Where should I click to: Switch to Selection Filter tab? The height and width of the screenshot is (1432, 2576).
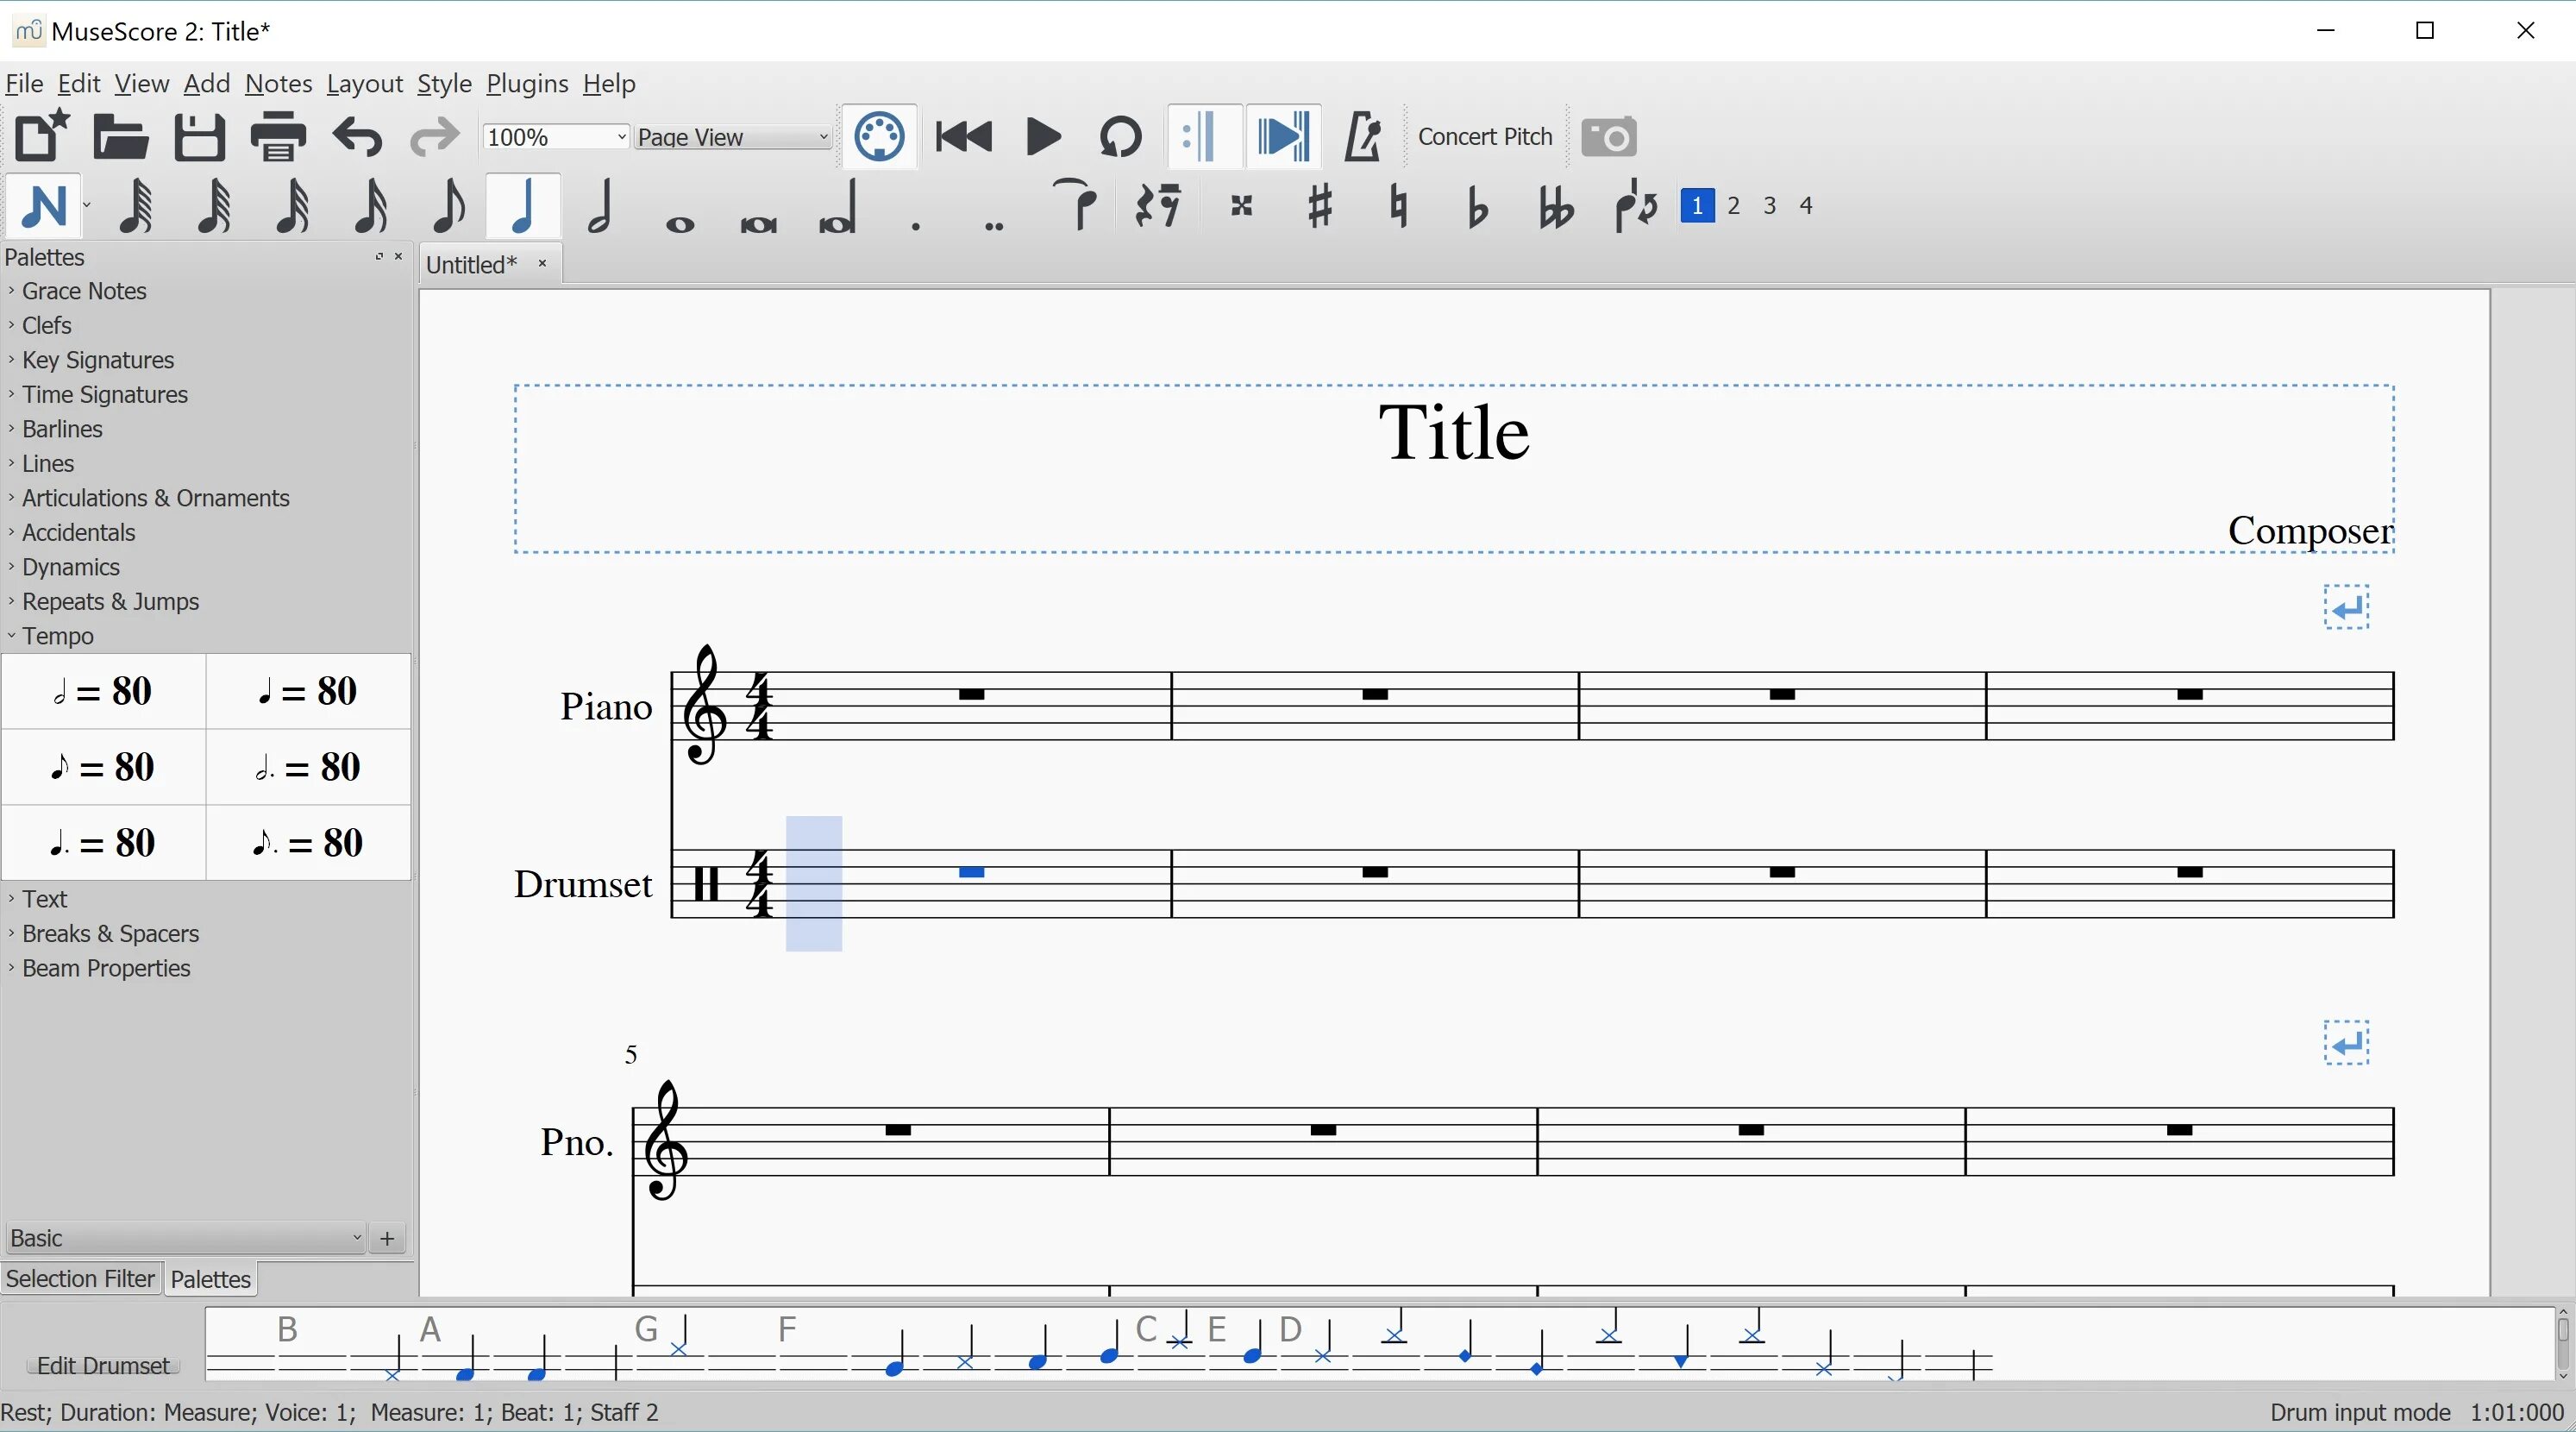point(80,1278)
